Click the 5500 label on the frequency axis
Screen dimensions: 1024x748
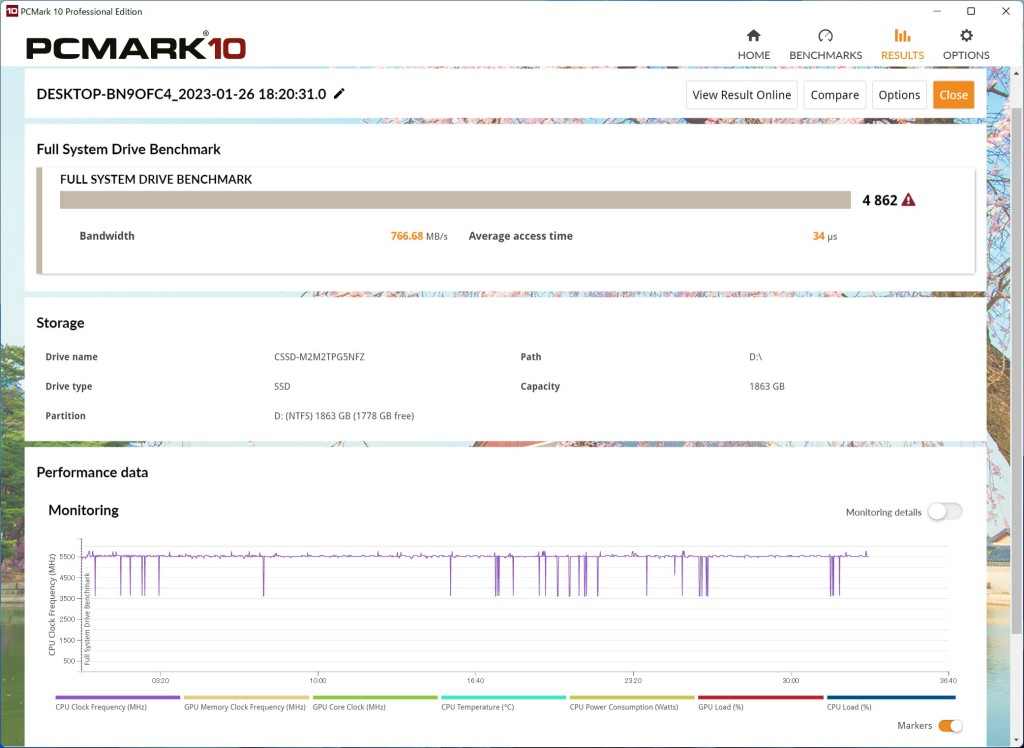(68, 557)
